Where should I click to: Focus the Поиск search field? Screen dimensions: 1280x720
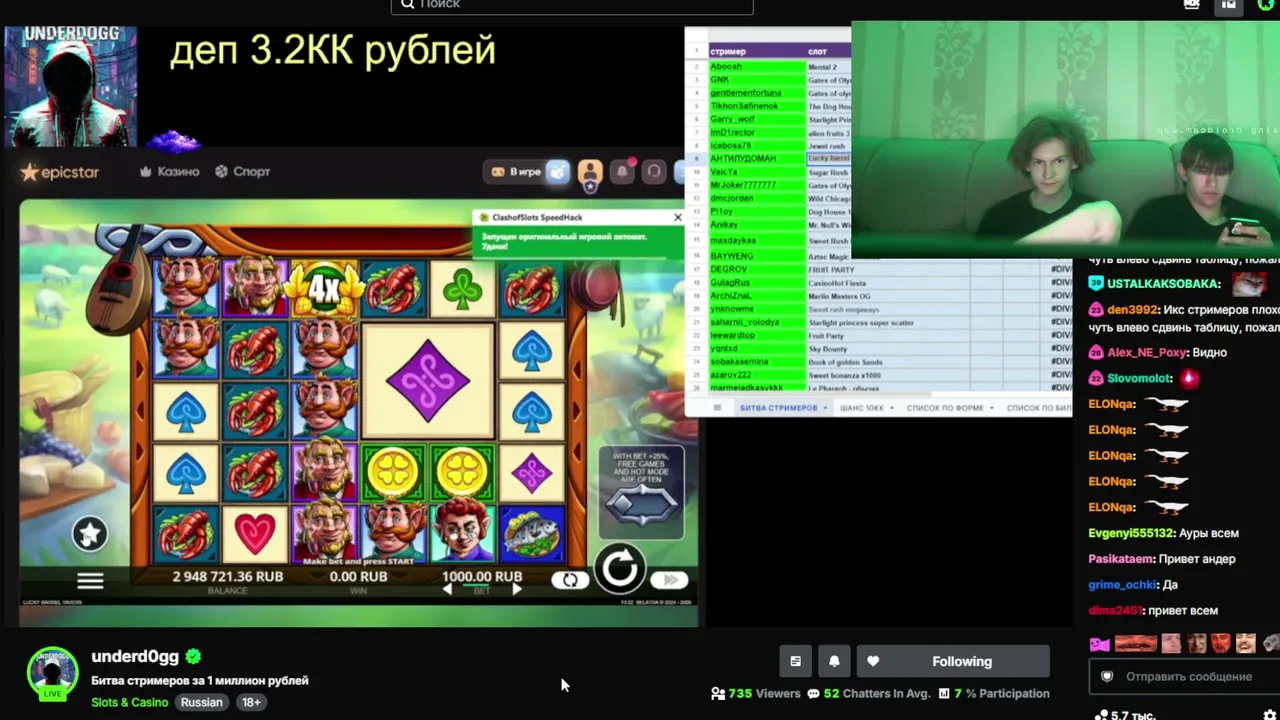pos(571,5)
